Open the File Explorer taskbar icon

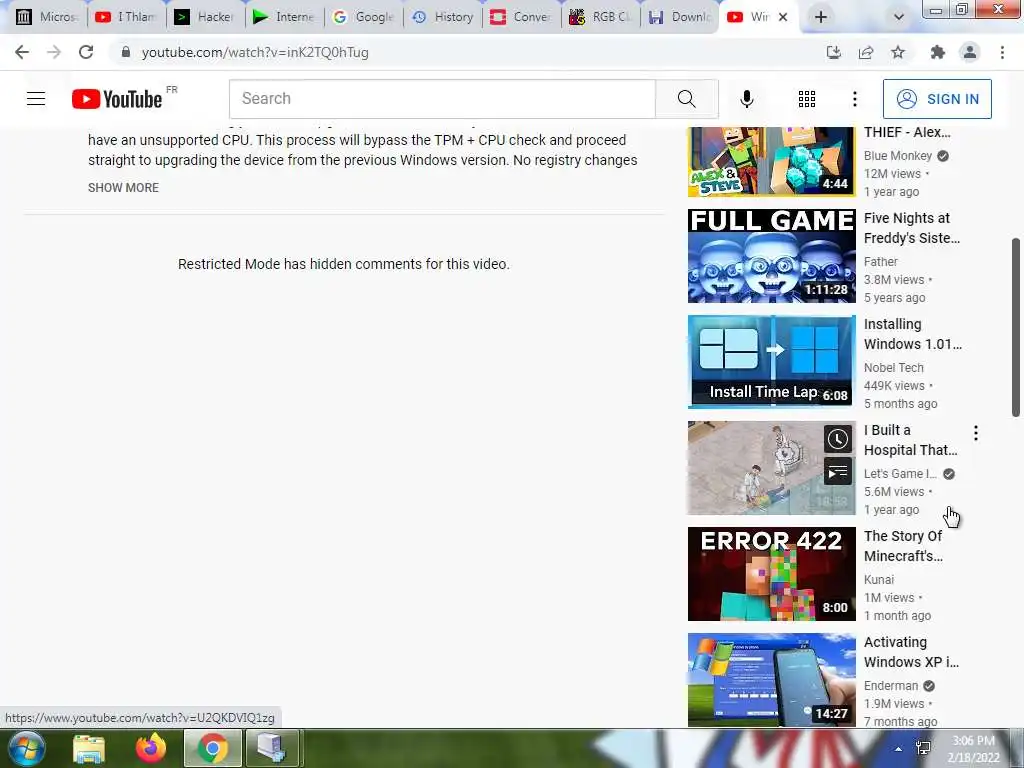coord(89,748)
